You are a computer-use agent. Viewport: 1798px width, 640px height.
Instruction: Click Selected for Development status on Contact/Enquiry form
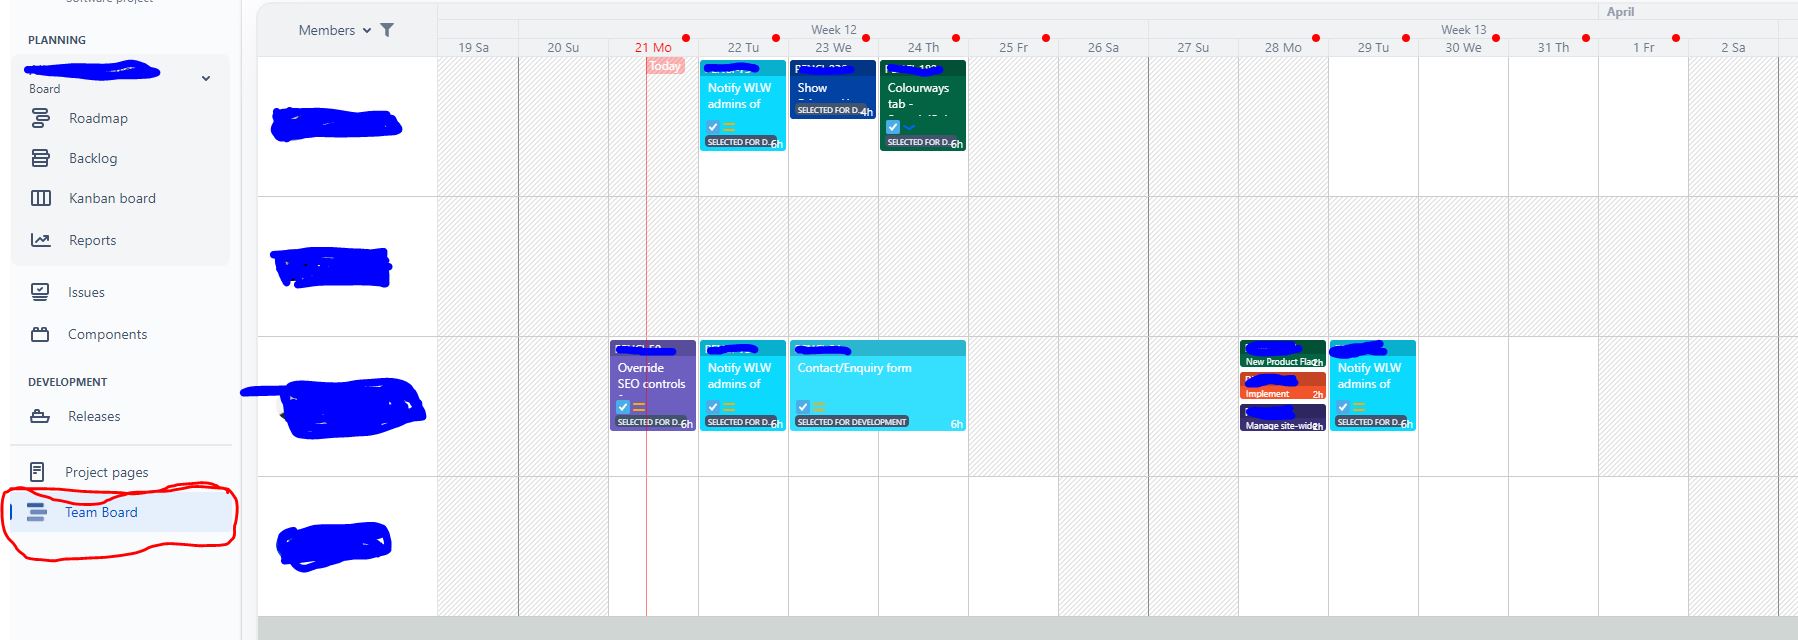(x=852, y=422)
